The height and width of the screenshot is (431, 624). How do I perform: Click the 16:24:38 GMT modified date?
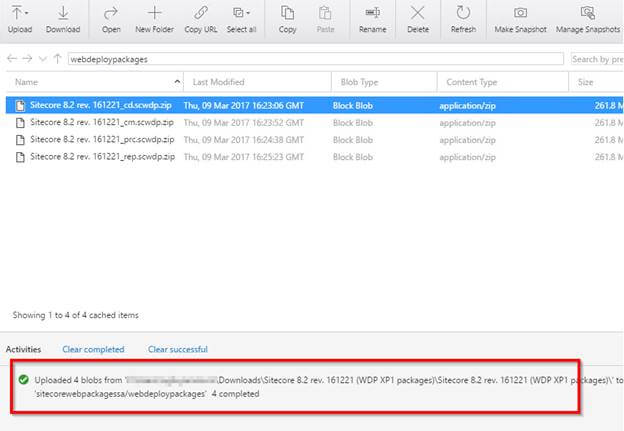(x=244, y=140)
